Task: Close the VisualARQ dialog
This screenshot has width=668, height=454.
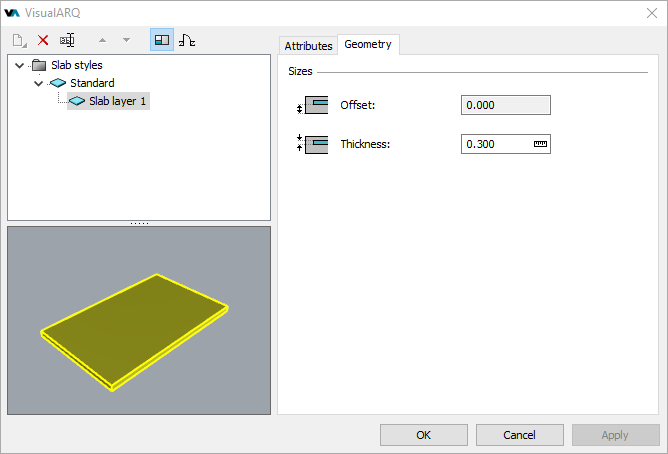Action: [652, 13]
